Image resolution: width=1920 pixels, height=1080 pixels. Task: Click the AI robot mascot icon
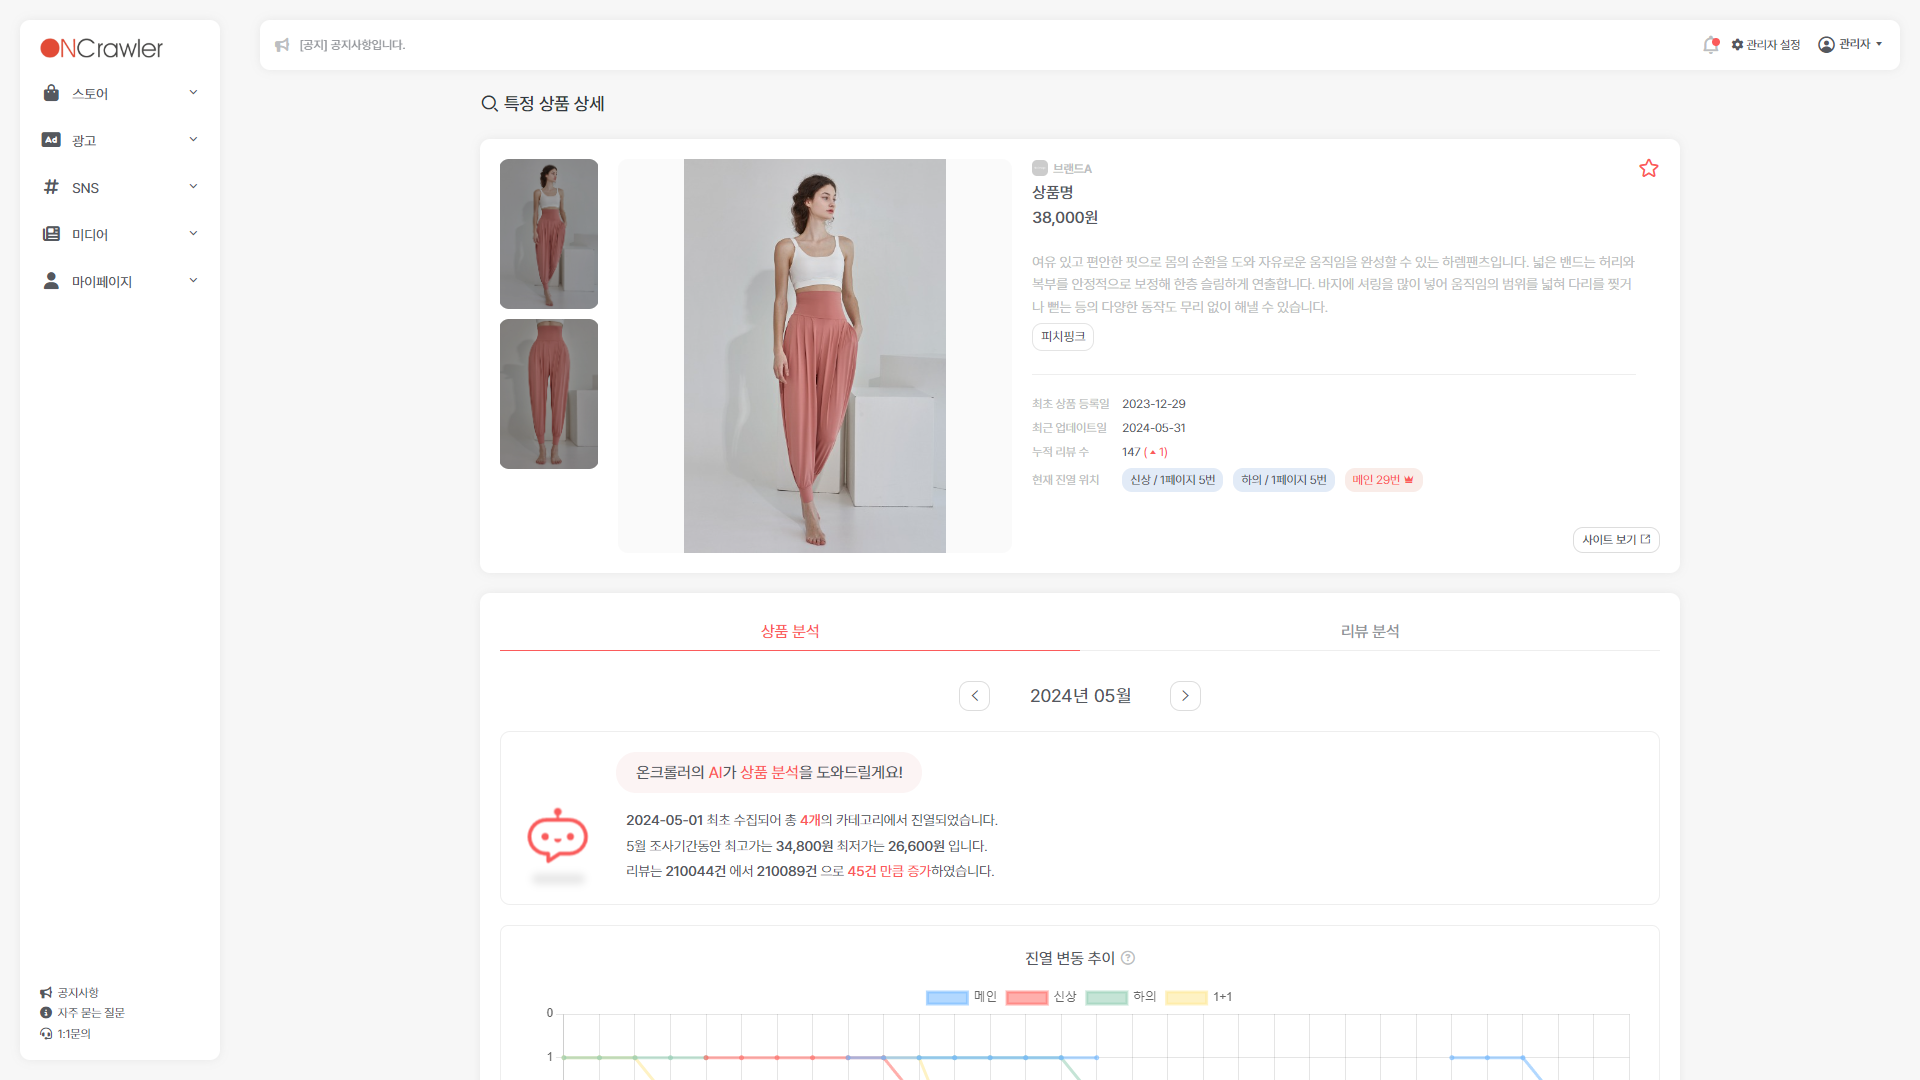[x=557, y=836]
